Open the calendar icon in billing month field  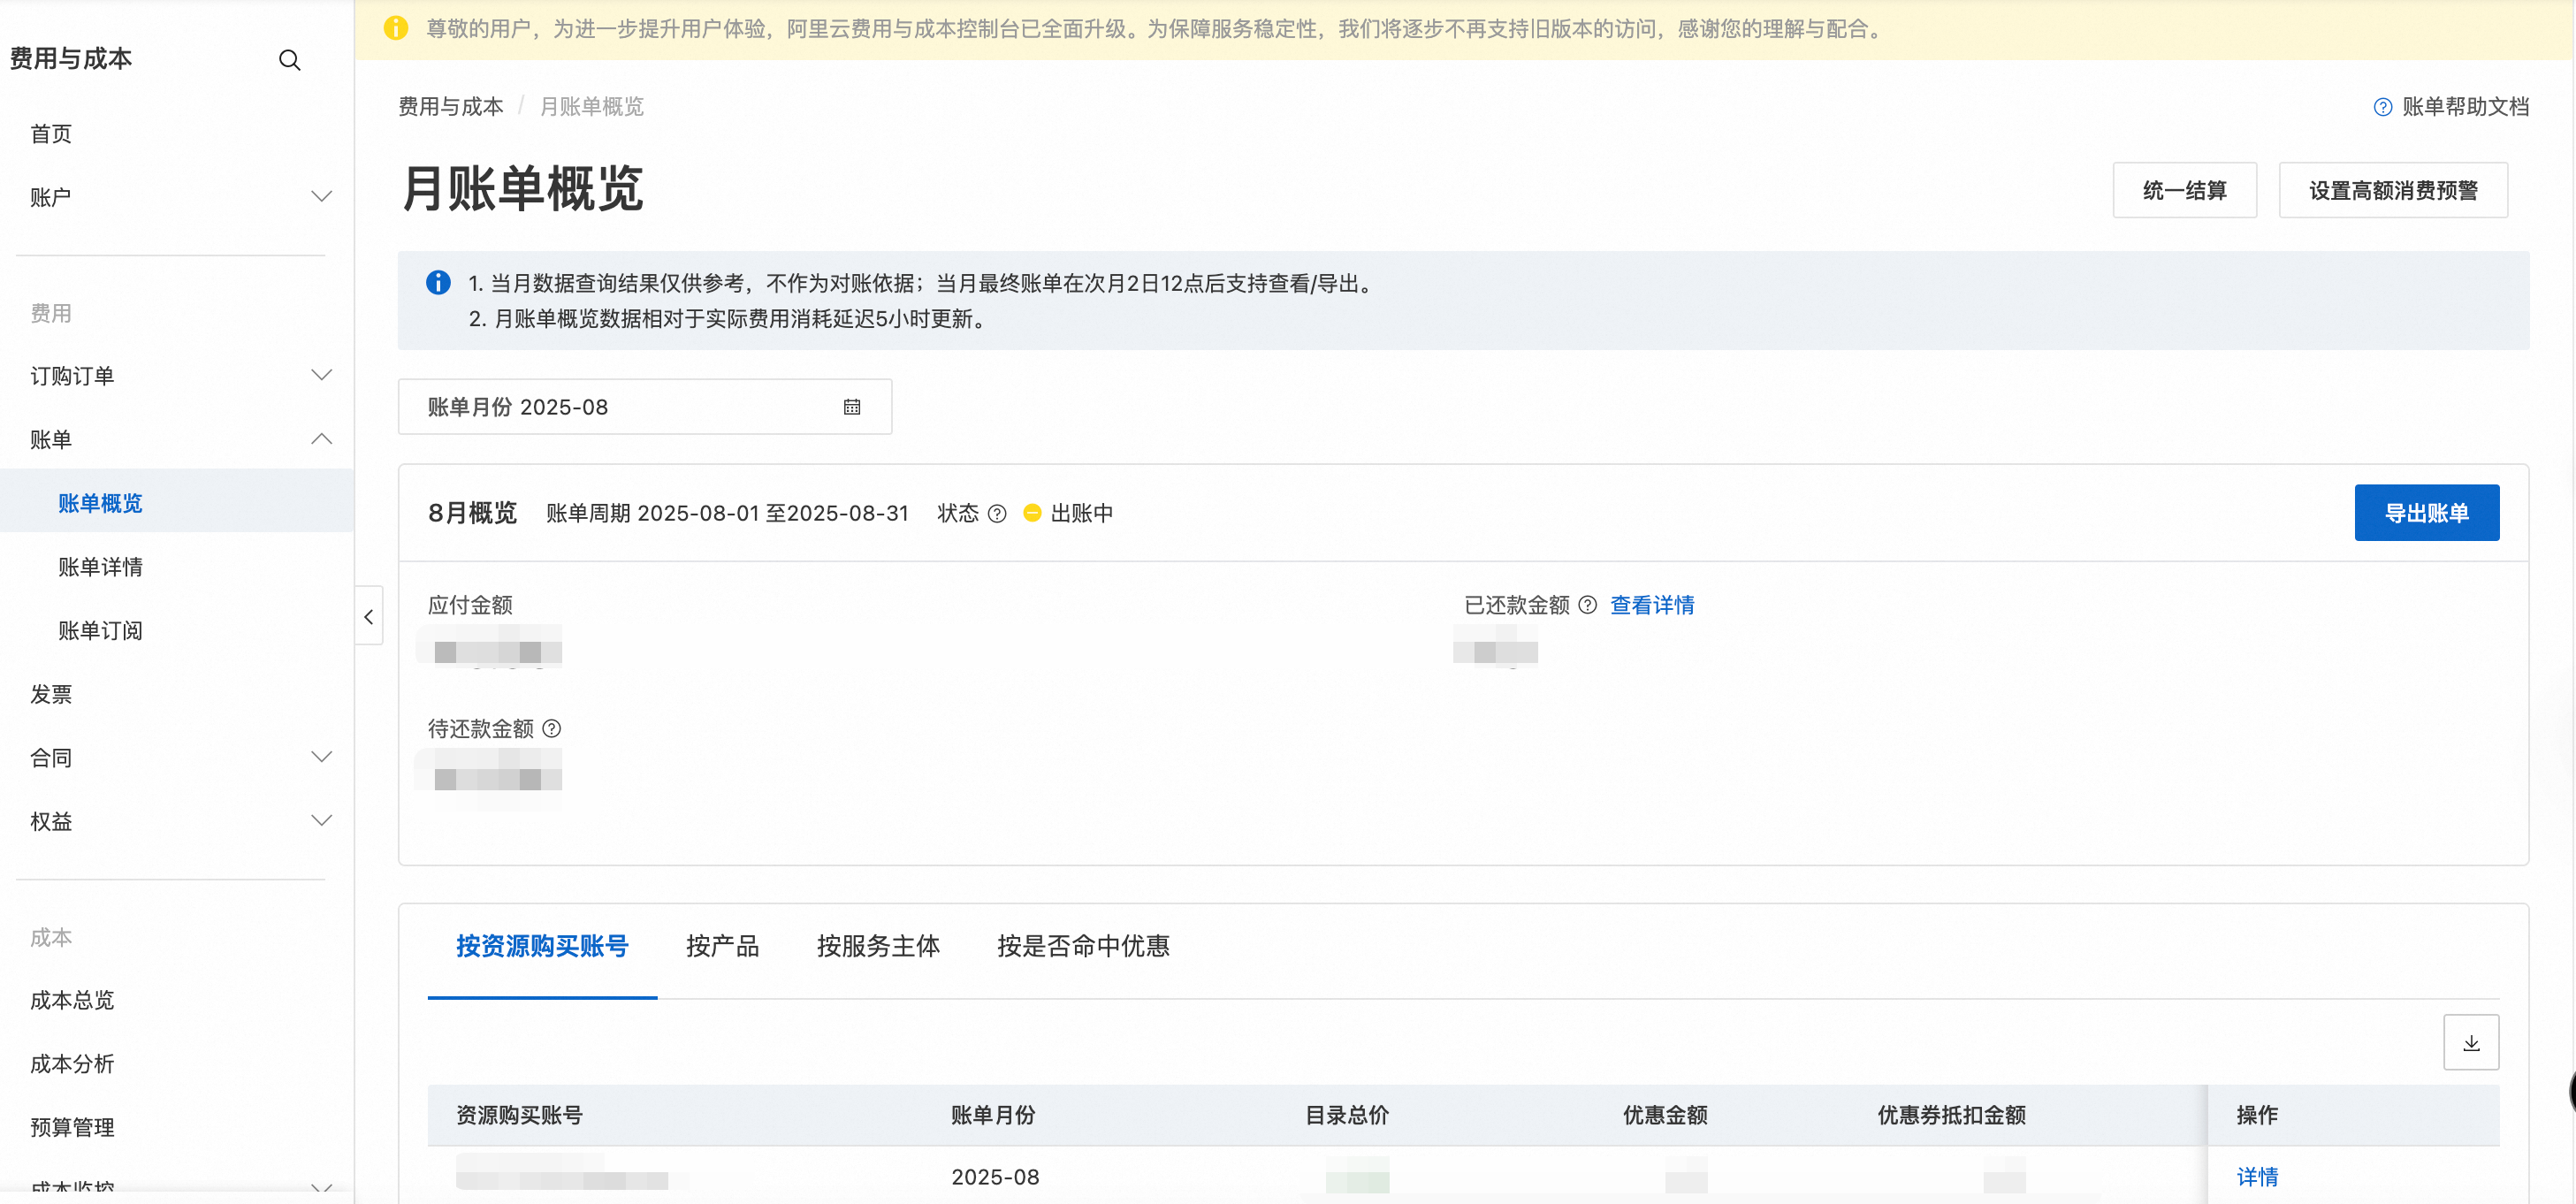(x=851, y=407)
